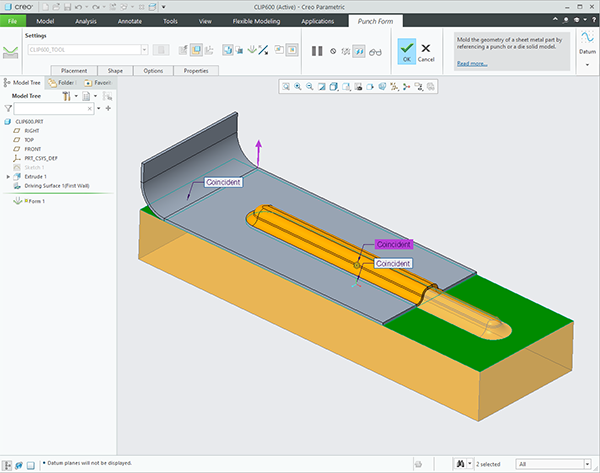Toggle the inheritance copy option icon
Image resolution: width=600 pixels, height=473 pixels.
click(240, 50)
